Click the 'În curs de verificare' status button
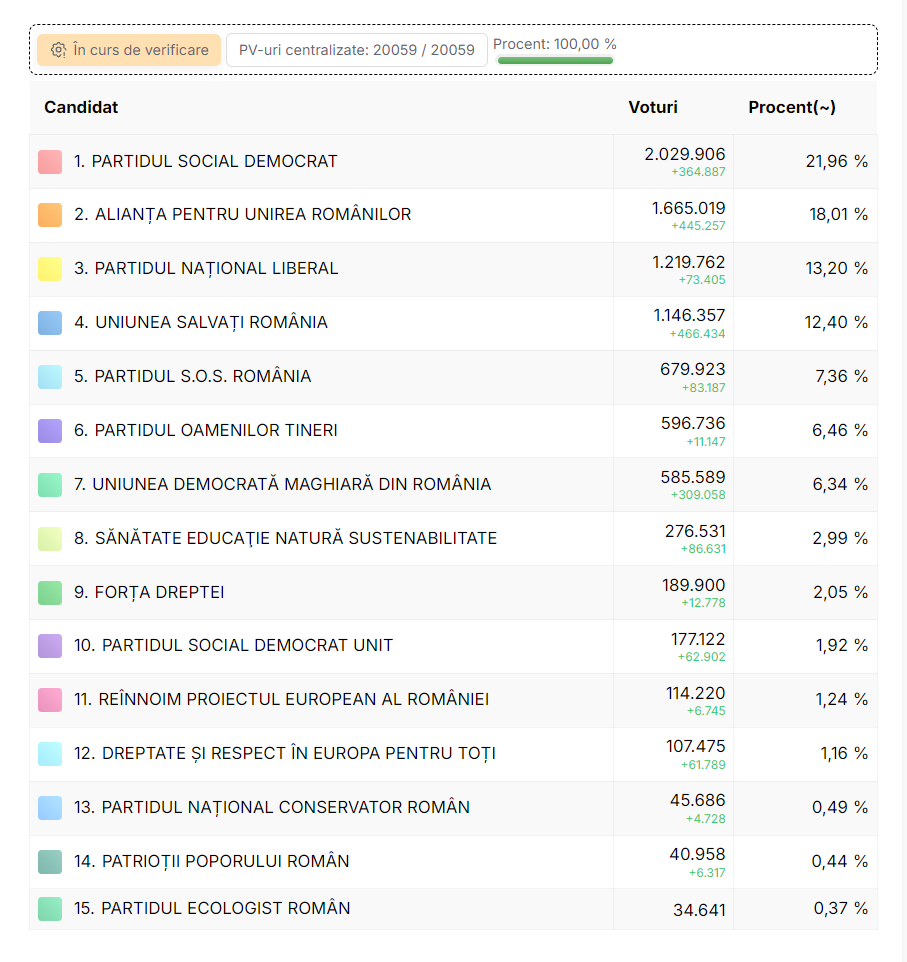The width and height of the screenshot is (907, 962). [129, 50]
